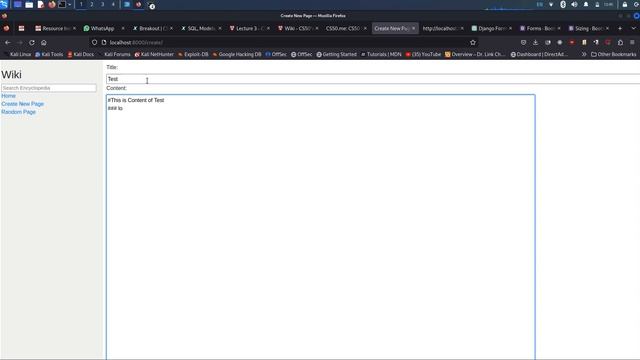Expand the list all tabs chevron
The height and width of the screenshot is (360, 640).
[633, 29]
